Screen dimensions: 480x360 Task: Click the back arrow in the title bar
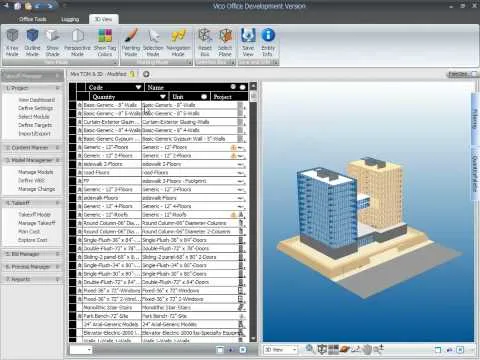tap(6, 6)
